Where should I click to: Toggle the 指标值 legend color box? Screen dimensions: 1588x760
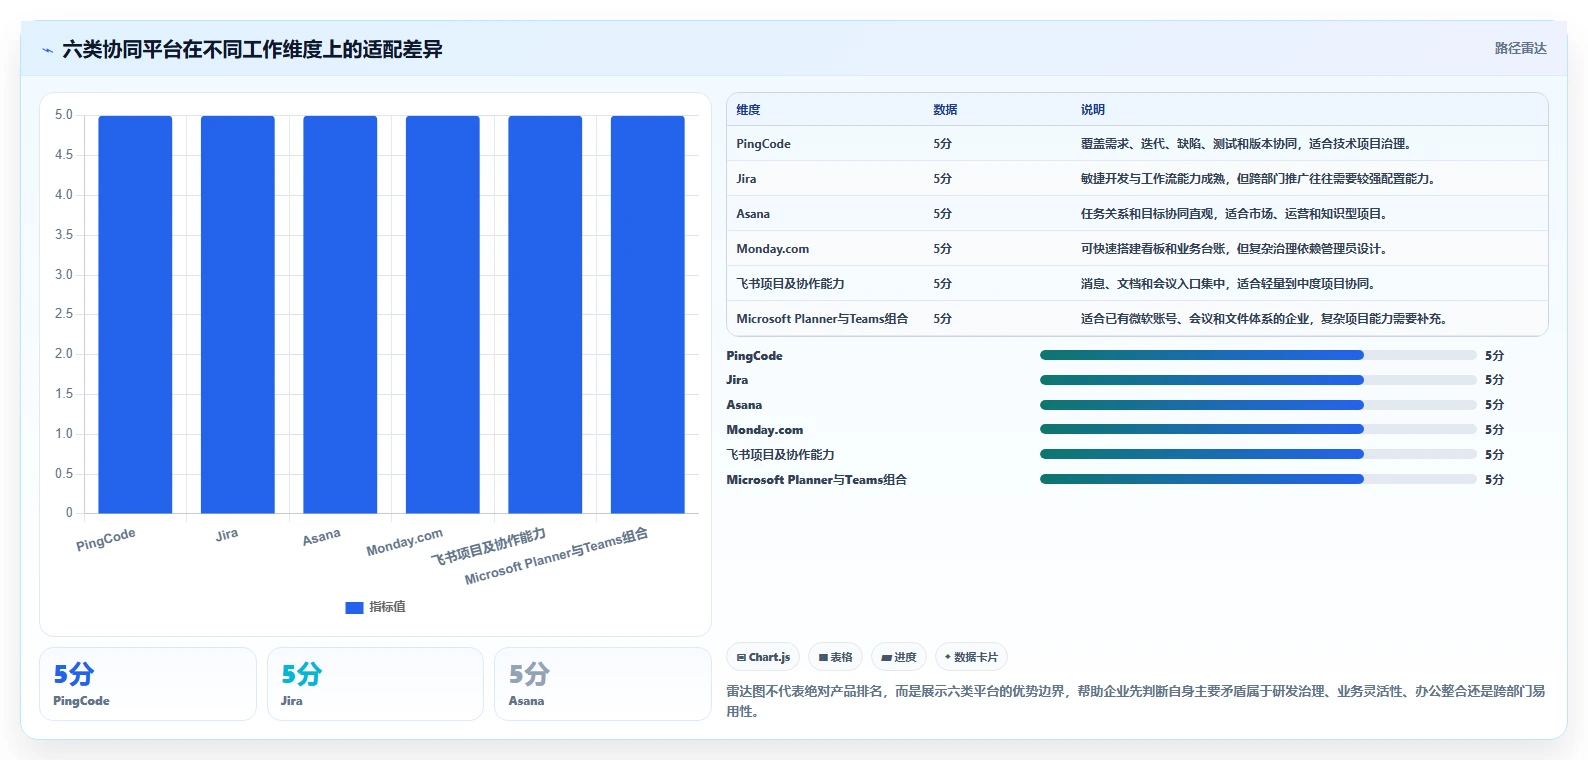click(354, 607)
